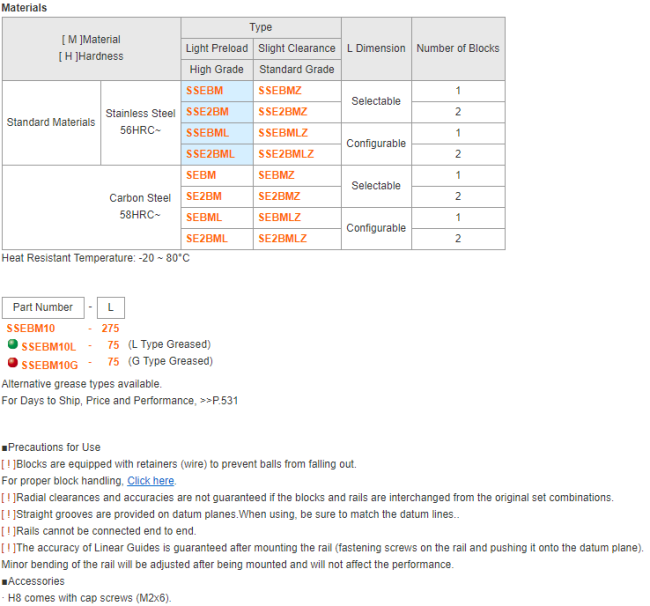Open SSE2BMLZ stainless steel part

pyautogui.click(x=286, y=154)
